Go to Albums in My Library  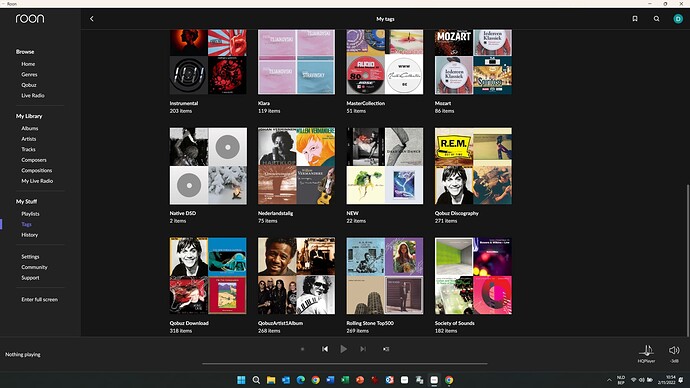[x=29, y=128]
